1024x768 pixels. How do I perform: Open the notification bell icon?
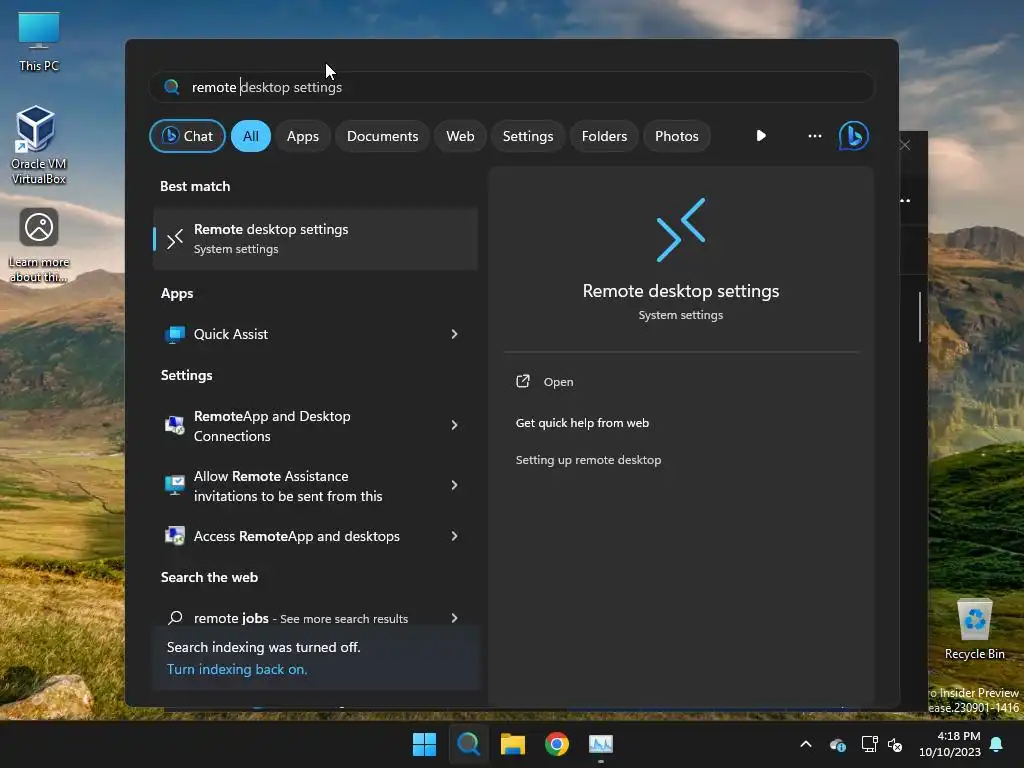[x=997, y=744]
